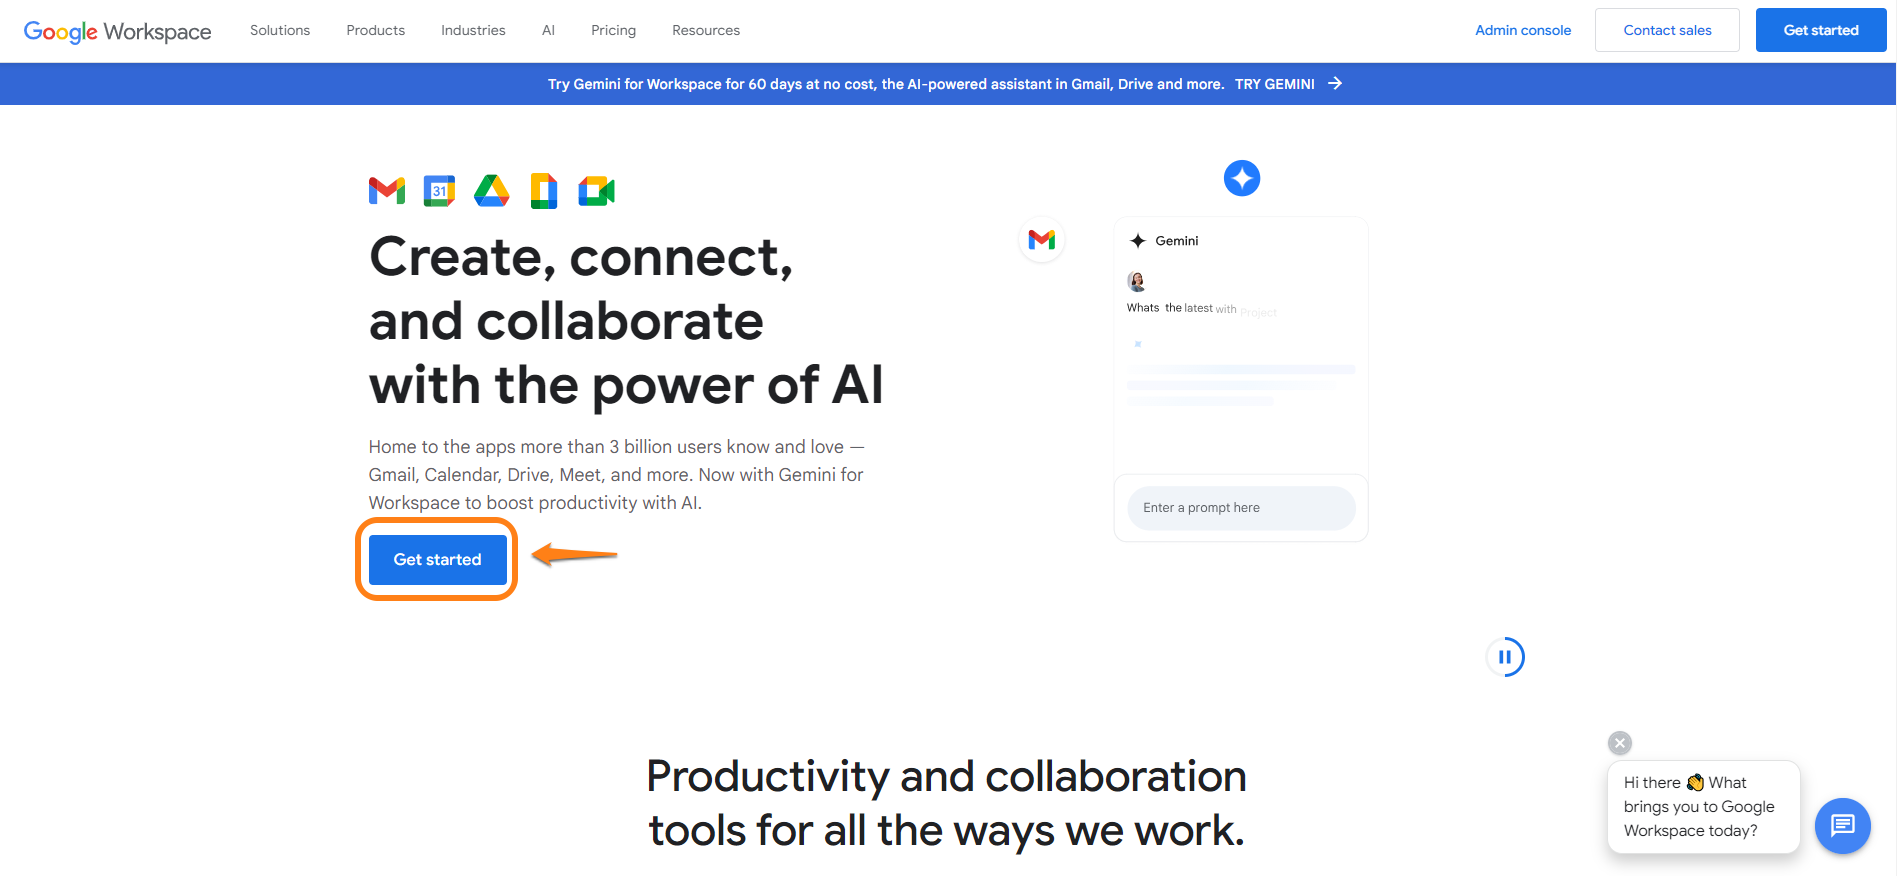1897x876 pixels.
Task: Click the Contact sales button
Action: coord(1667,30)
